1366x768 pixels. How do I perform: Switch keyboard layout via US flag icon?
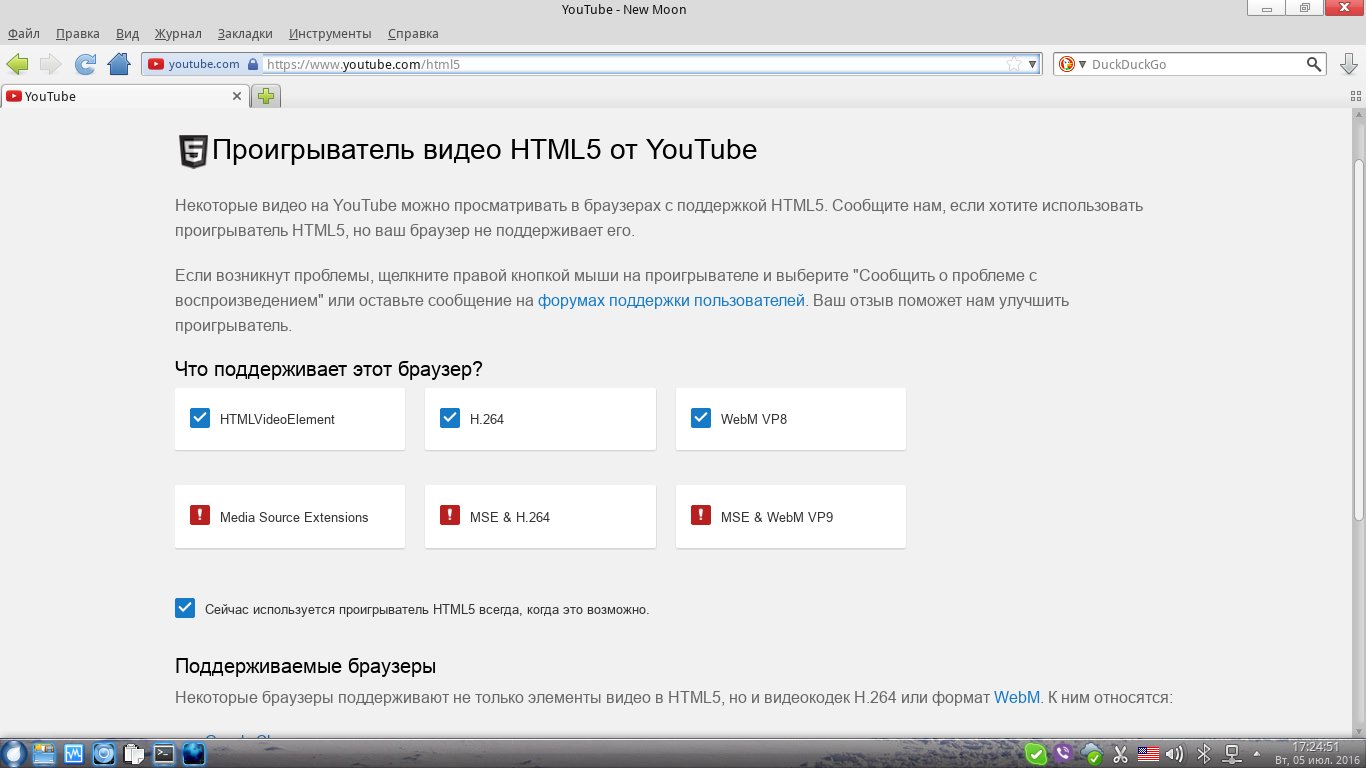click(x=1147, y=754)
